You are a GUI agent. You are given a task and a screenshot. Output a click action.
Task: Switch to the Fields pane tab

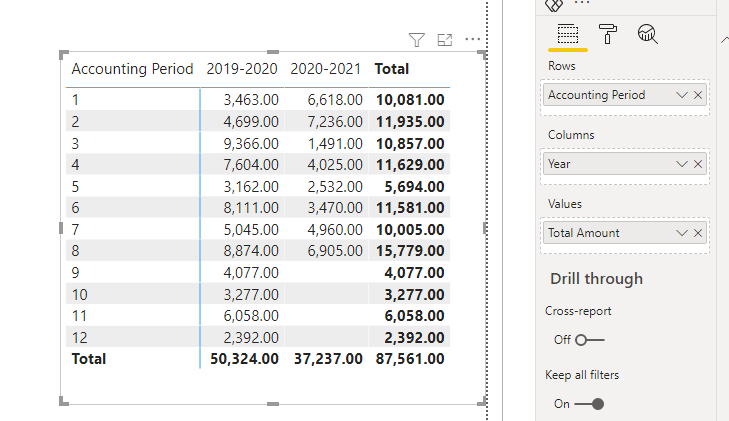pyautogui.click(x=568, y=34)
